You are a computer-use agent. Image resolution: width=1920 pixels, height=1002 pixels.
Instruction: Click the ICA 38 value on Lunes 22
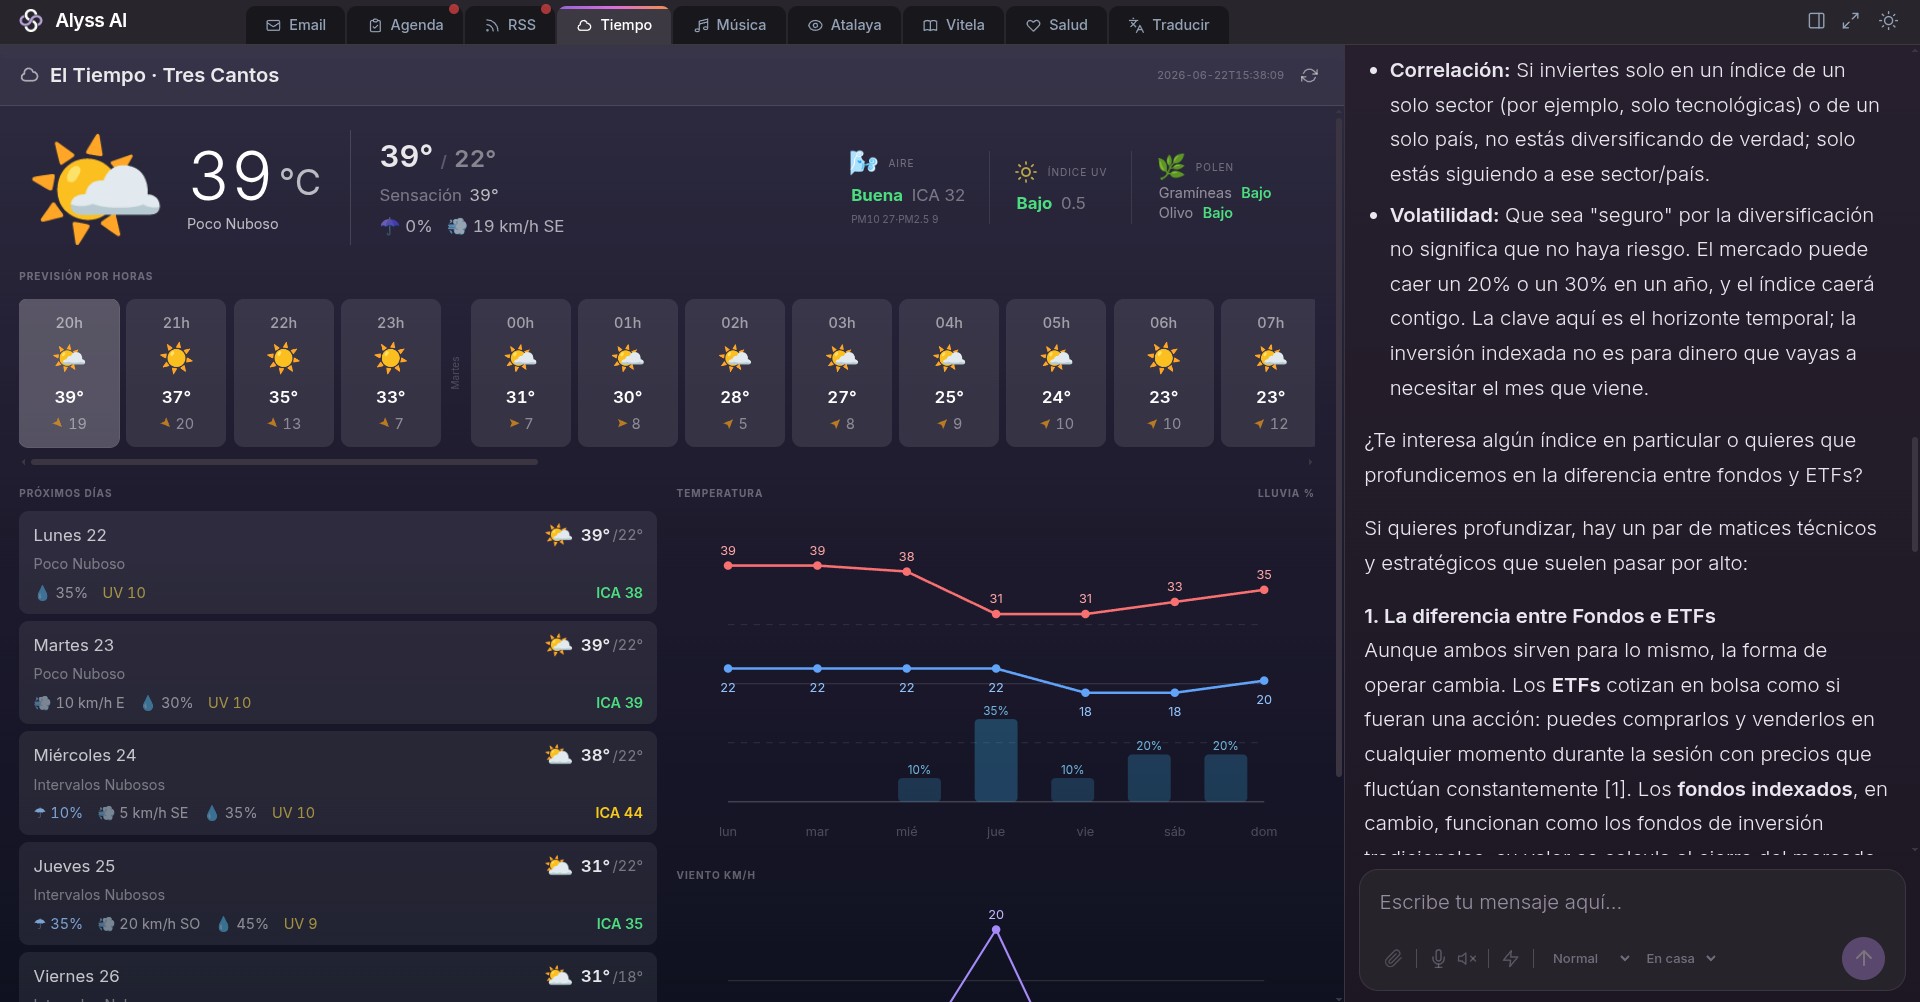pyautogui.click(x=619, y=593)
